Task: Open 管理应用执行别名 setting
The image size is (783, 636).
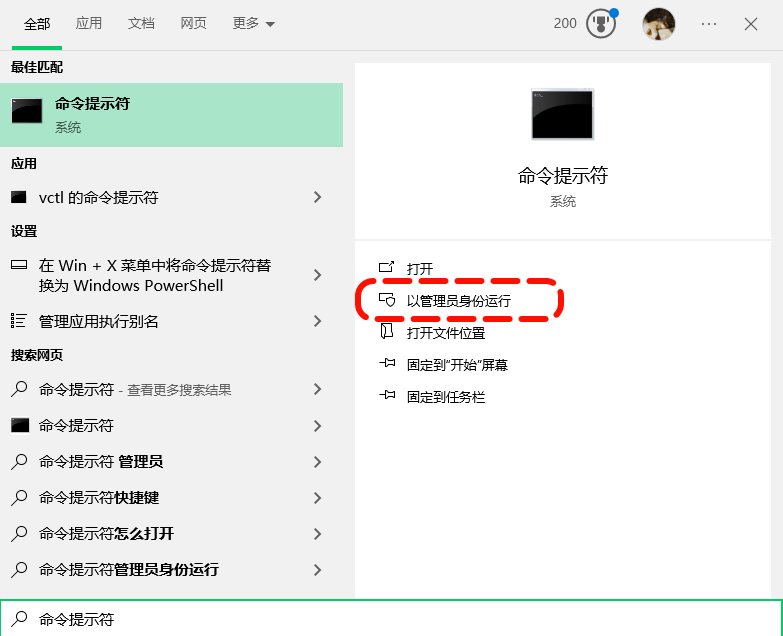Action: [171, 321]
